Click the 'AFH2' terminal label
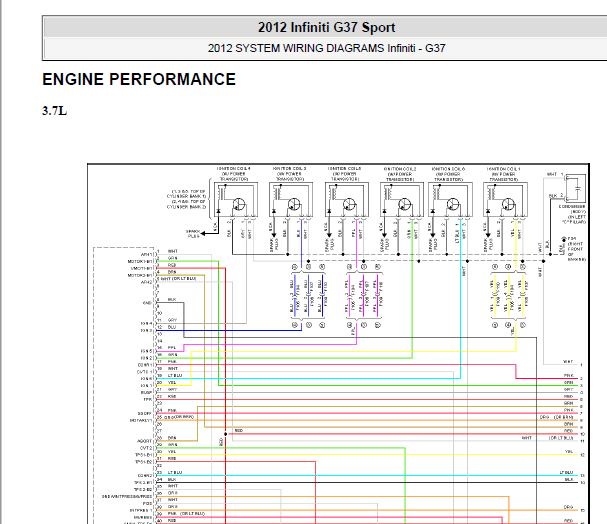This screenshot has width=607, height=524. (x=147, y=282)
